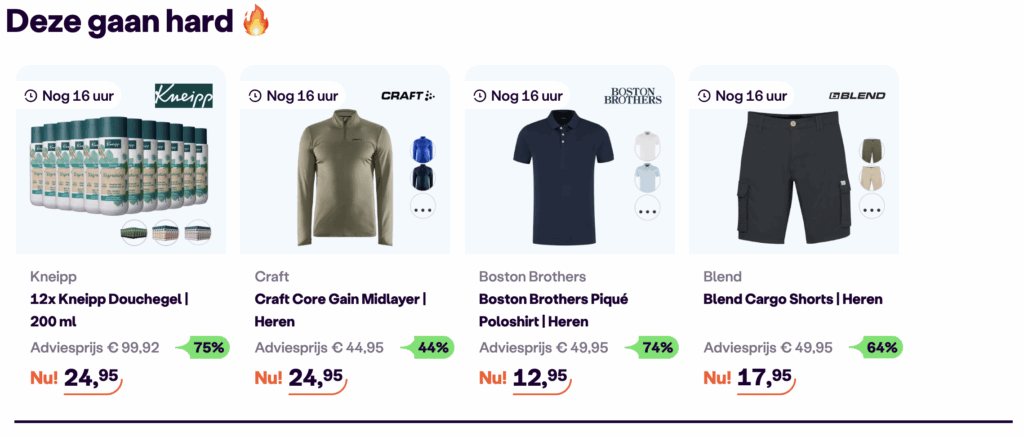1024x437 pixels.
Task: Click the Kneipp brand logo
Action: pyautogui.click(x=183, y=95)
